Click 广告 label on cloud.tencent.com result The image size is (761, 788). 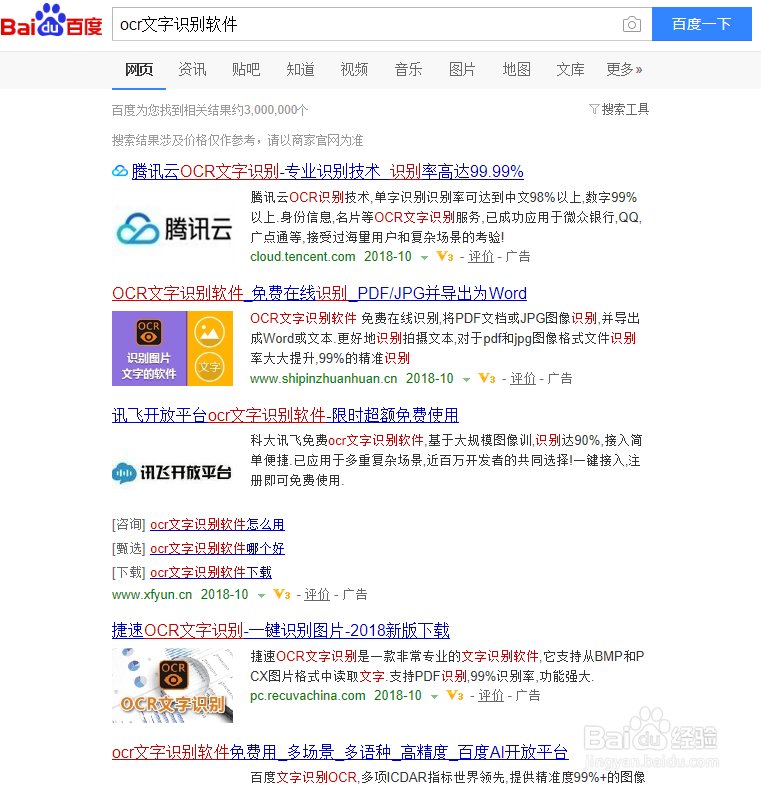pyautogui.click(x=518, y=257)
